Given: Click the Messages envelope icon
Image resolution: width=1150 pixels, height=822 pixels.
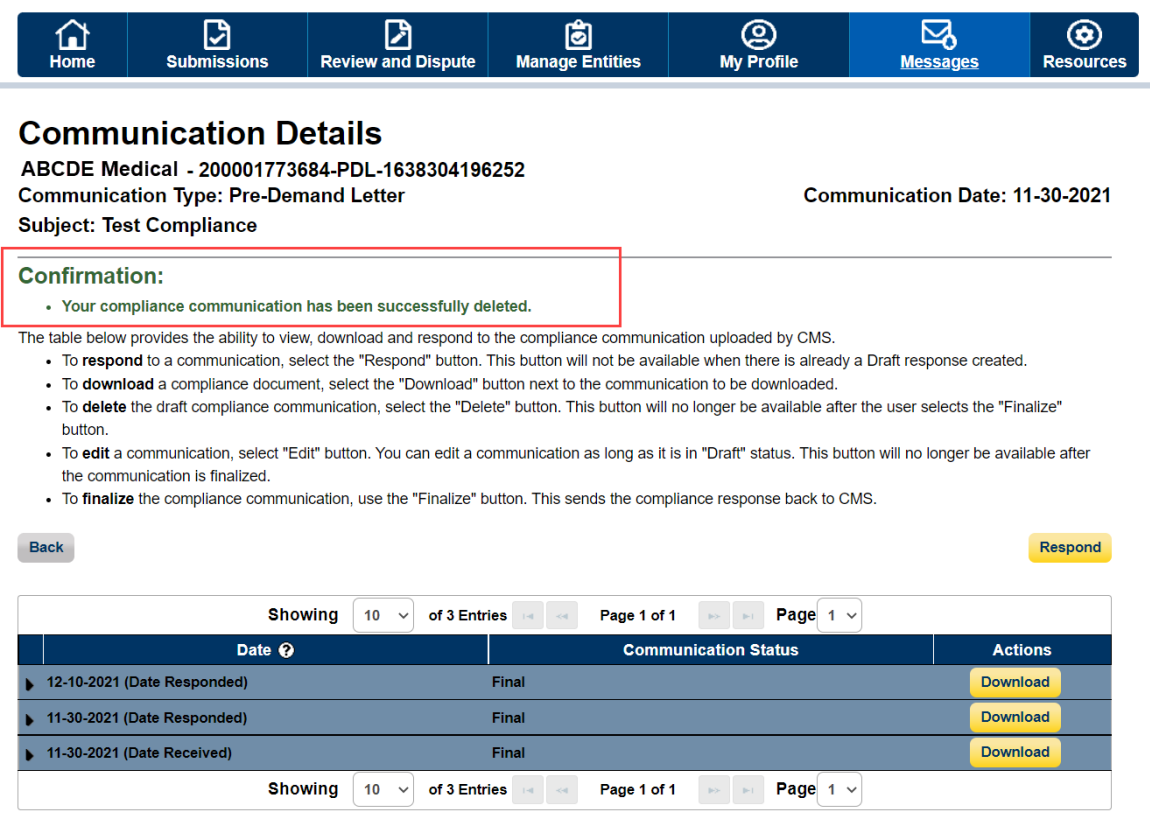Looking at the screenshot, I should [x=938, y=35].
